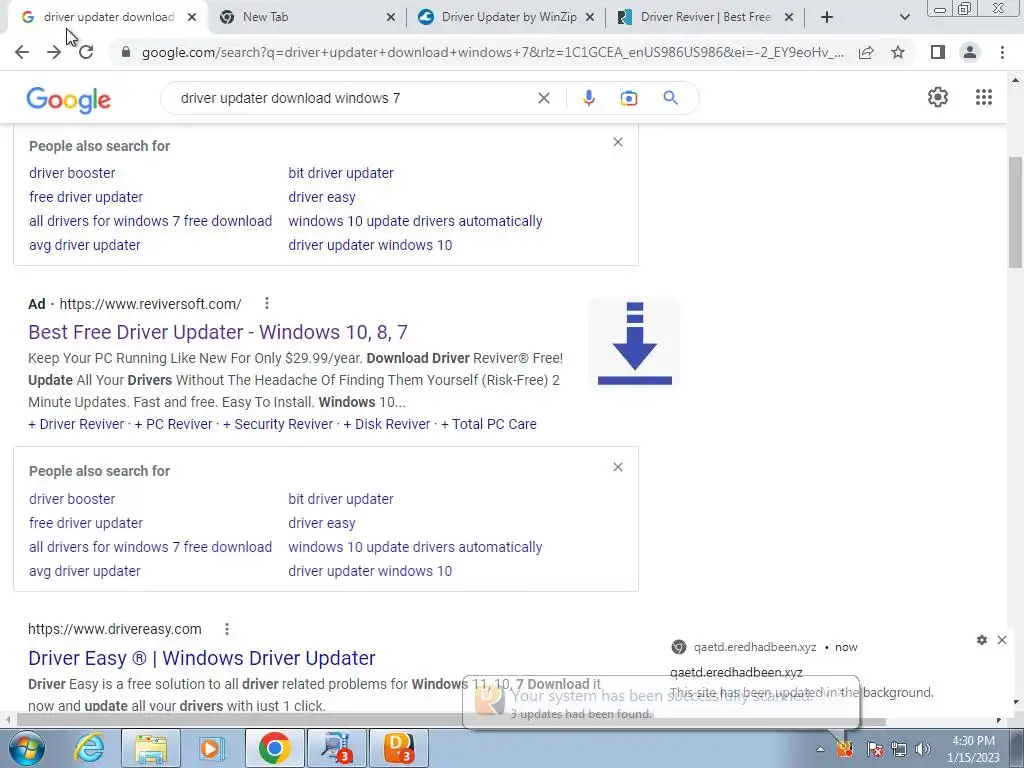This screenshot has height=768, width=1024.
Task: Click the address bar URL
Action: pos(492,52)
